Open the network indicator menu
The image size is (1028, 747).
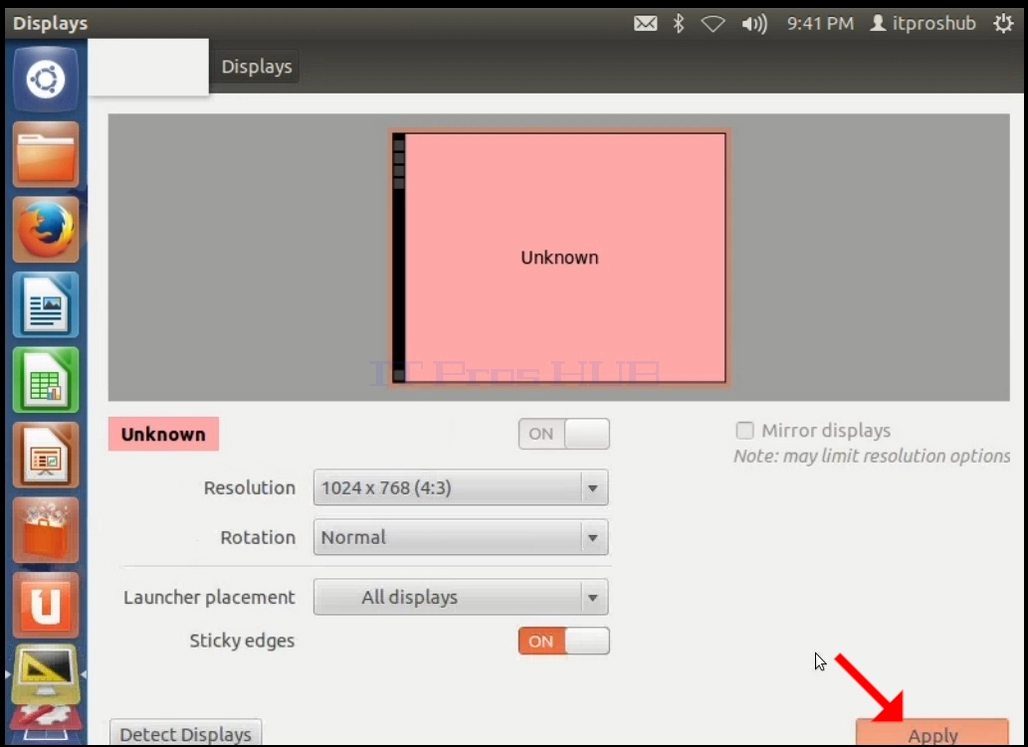(x=713, y=24)
